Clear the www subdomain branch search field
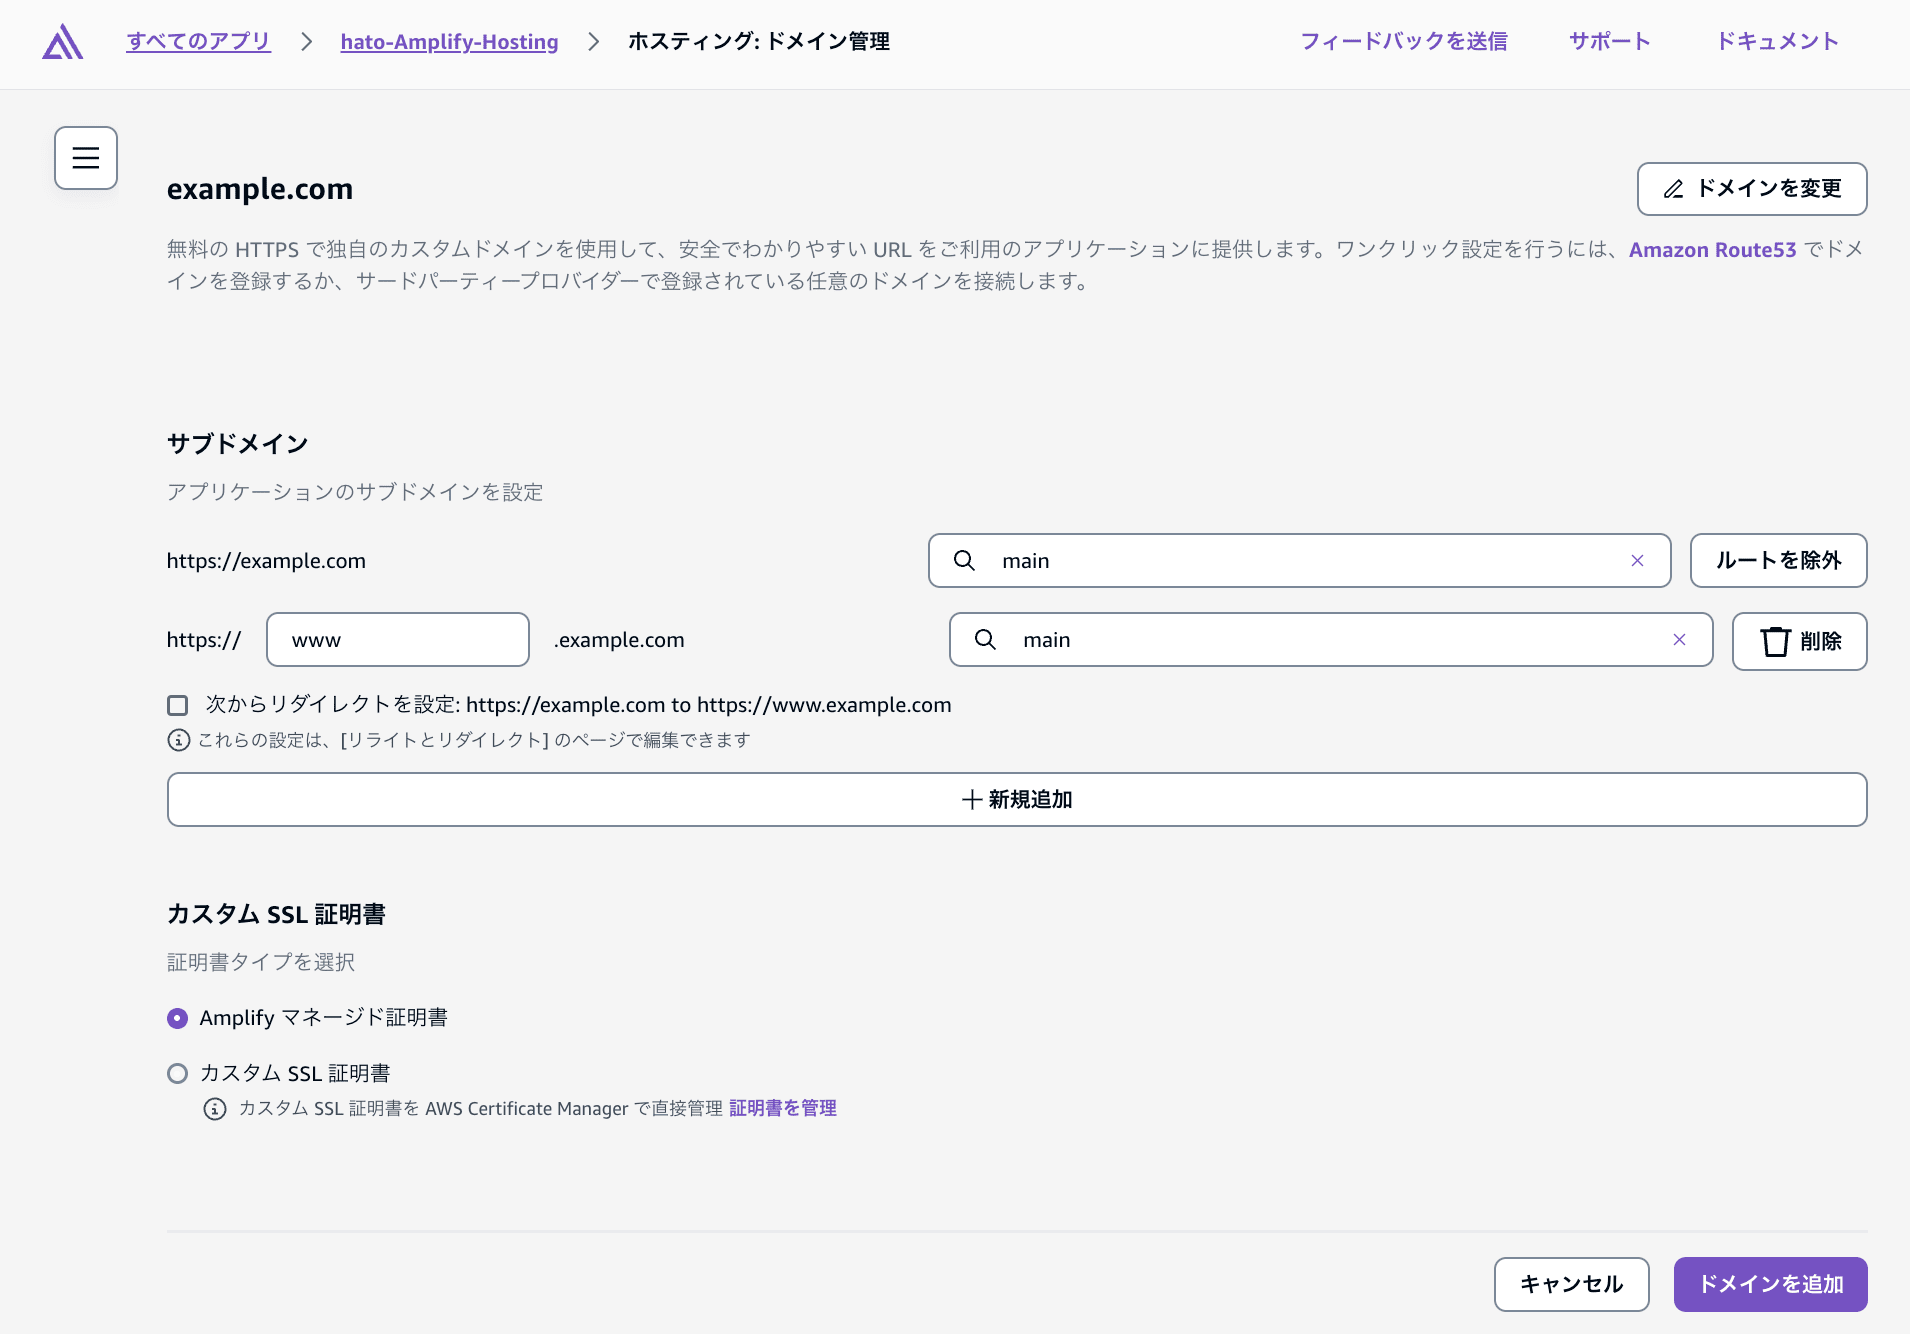 click(1679, 640)
